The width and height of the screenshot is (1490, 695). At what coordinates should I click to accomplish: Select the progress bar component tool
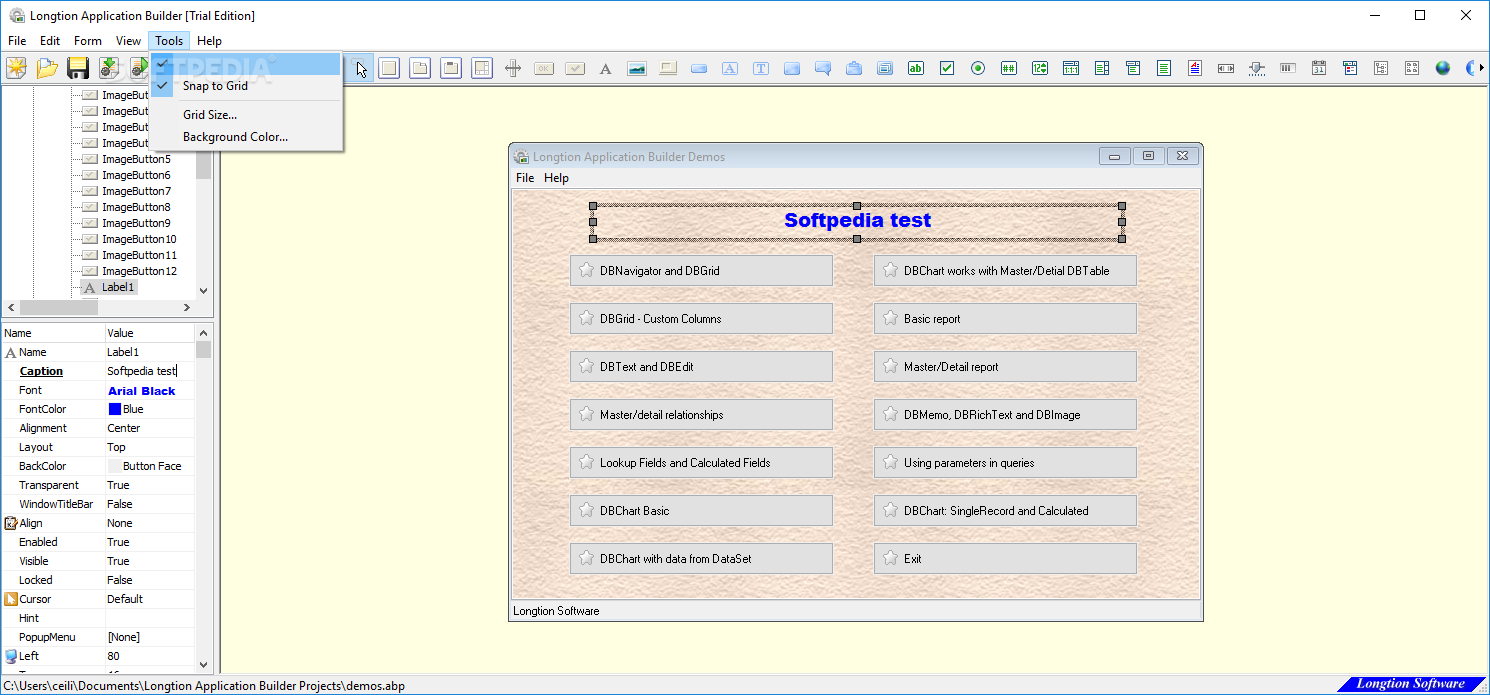coord(1288,68)
